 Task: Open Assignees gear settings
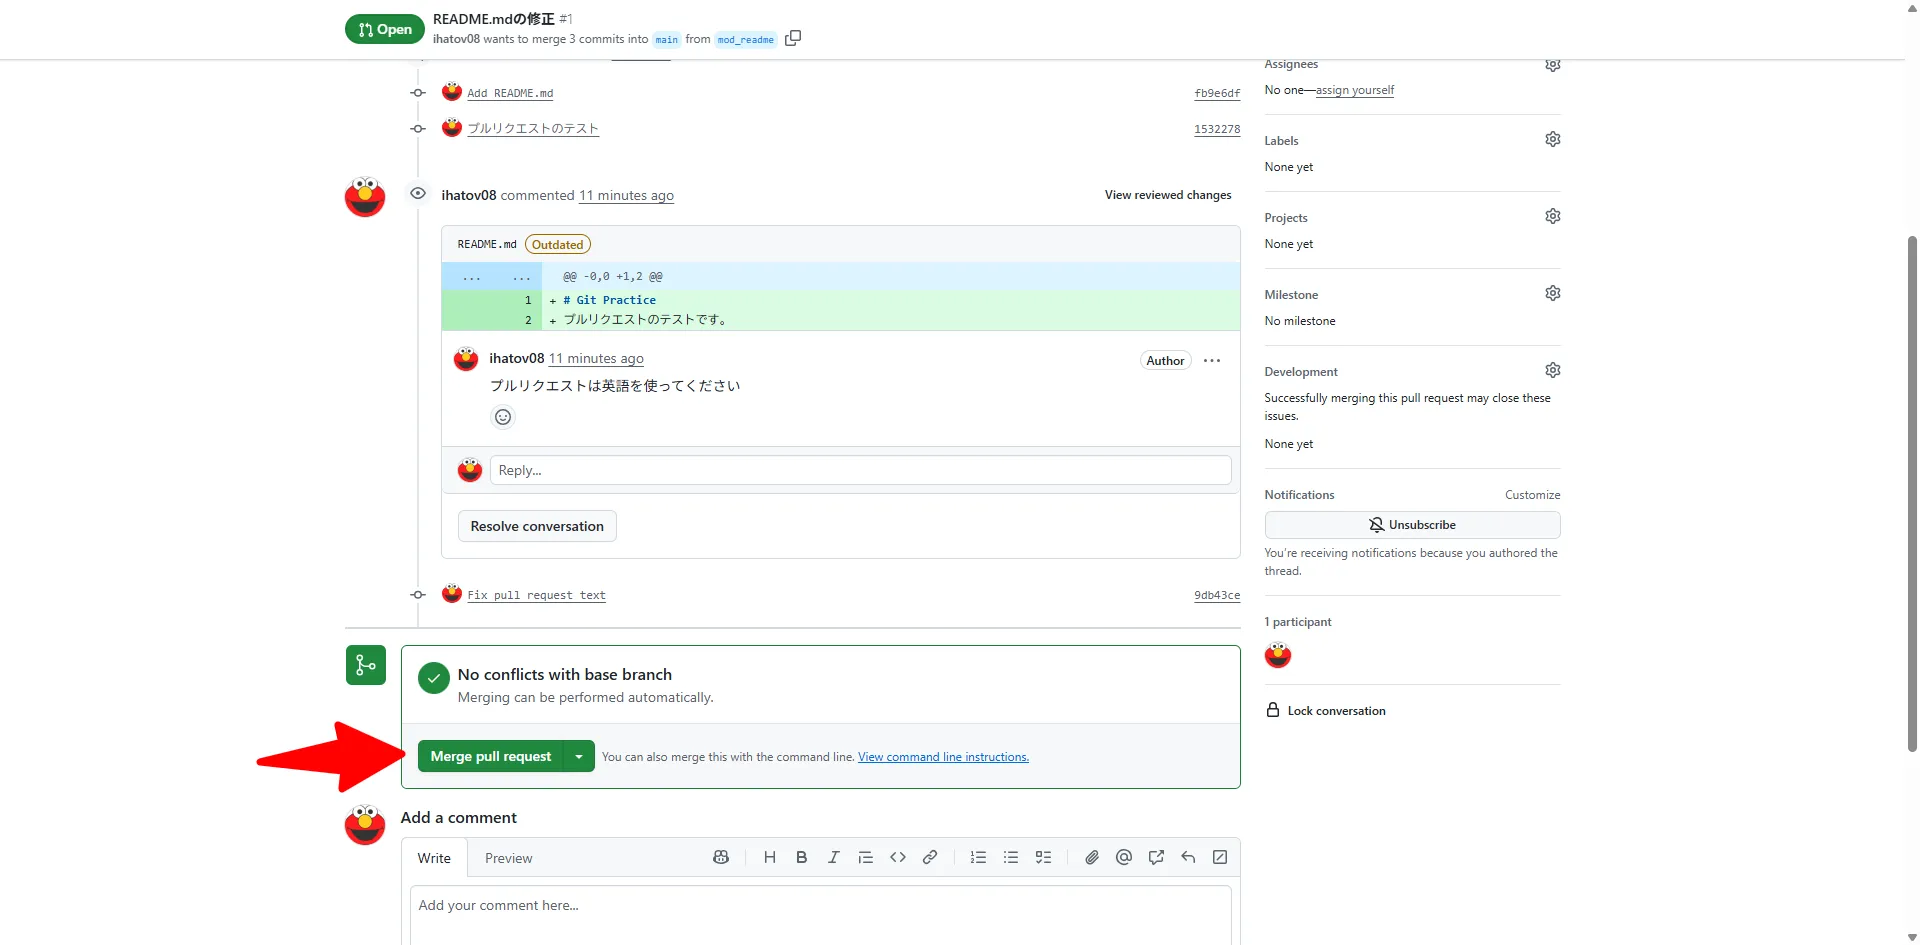pos(1552,64)
